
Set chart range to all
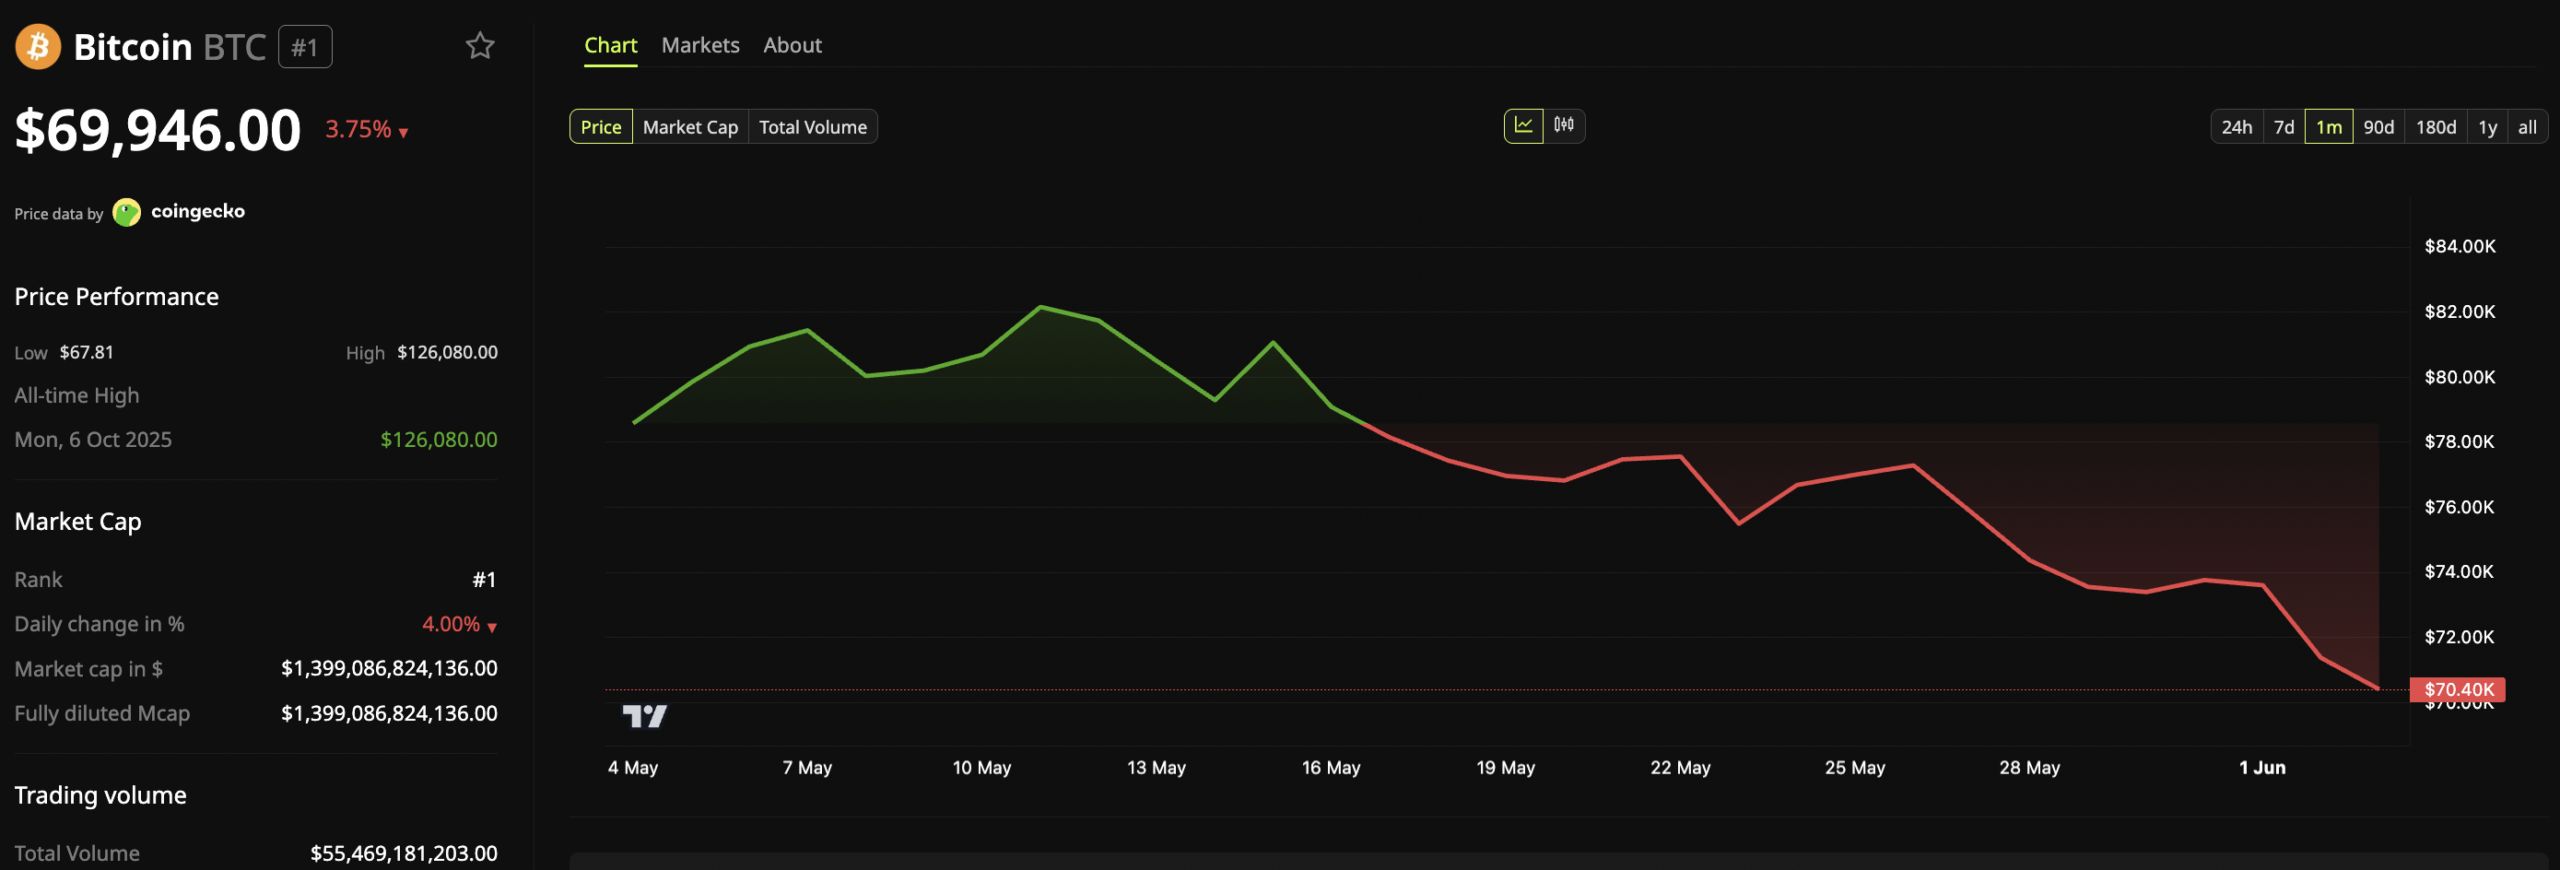2527,127
